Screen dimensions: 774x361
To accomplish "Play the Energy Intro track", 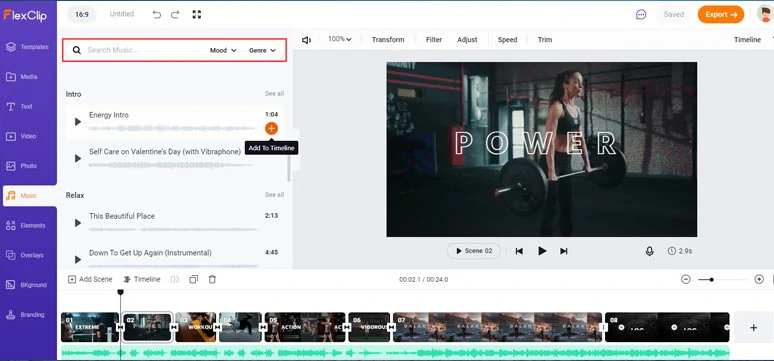I will click(77, 121).
